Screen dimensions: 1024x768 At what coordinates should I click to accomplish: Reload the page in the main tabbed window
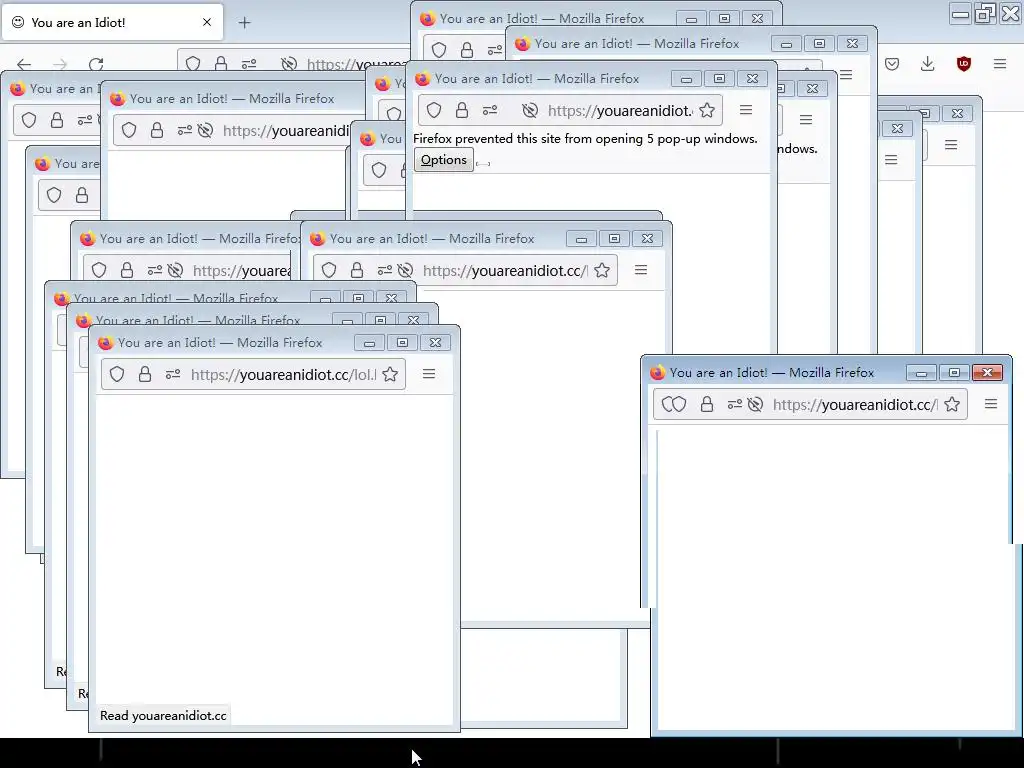[x=96, y=64]
